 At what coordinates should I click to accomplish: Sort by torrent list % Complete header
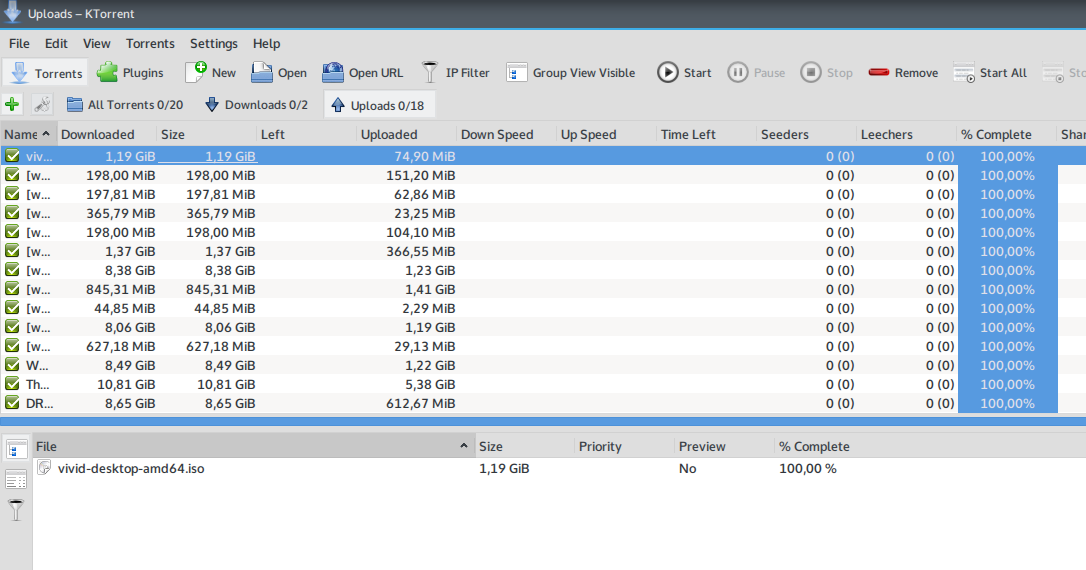[1006, 134]
